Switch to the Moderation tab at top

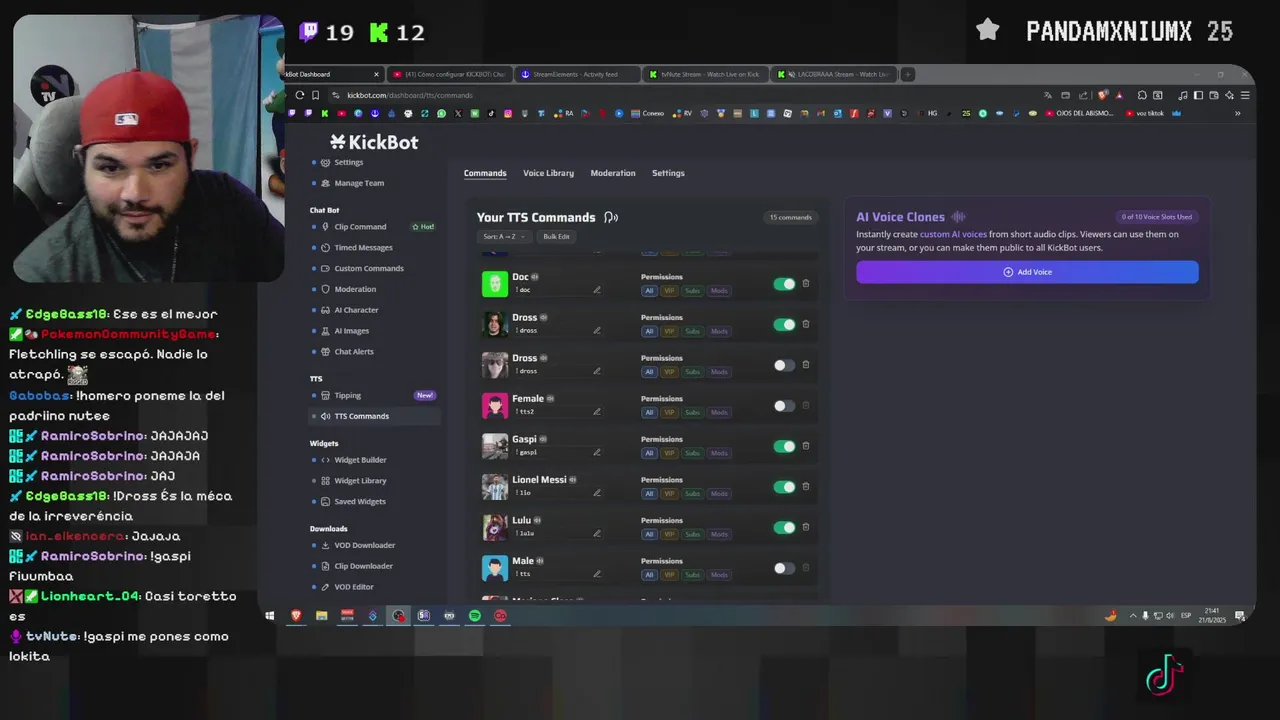click(613, 173)
